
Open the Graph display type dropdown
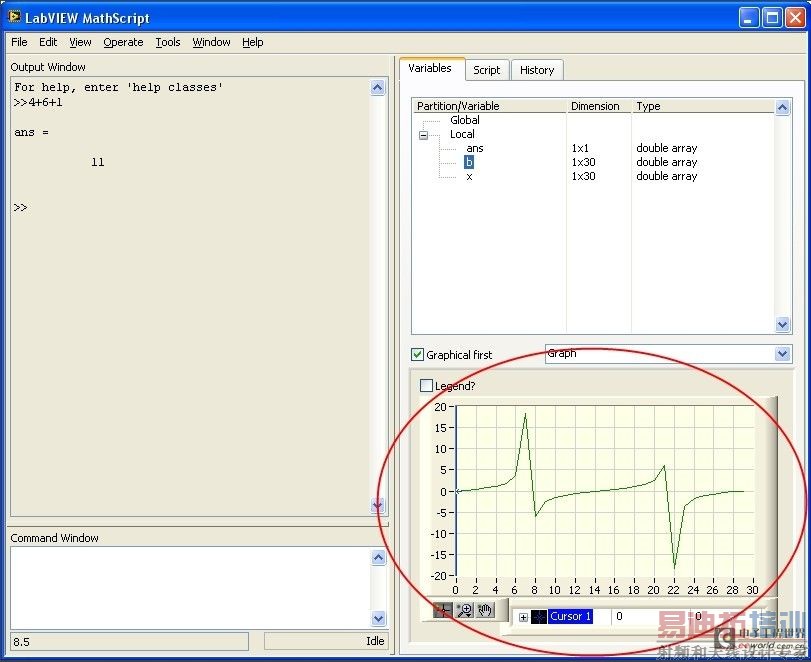[x=783, y=354]
